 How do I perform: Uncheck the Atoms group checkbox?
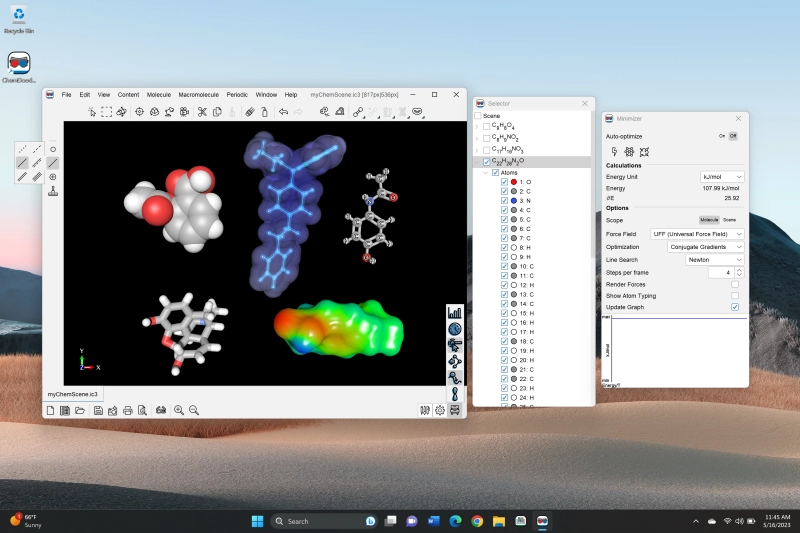[x=495, y=172]
